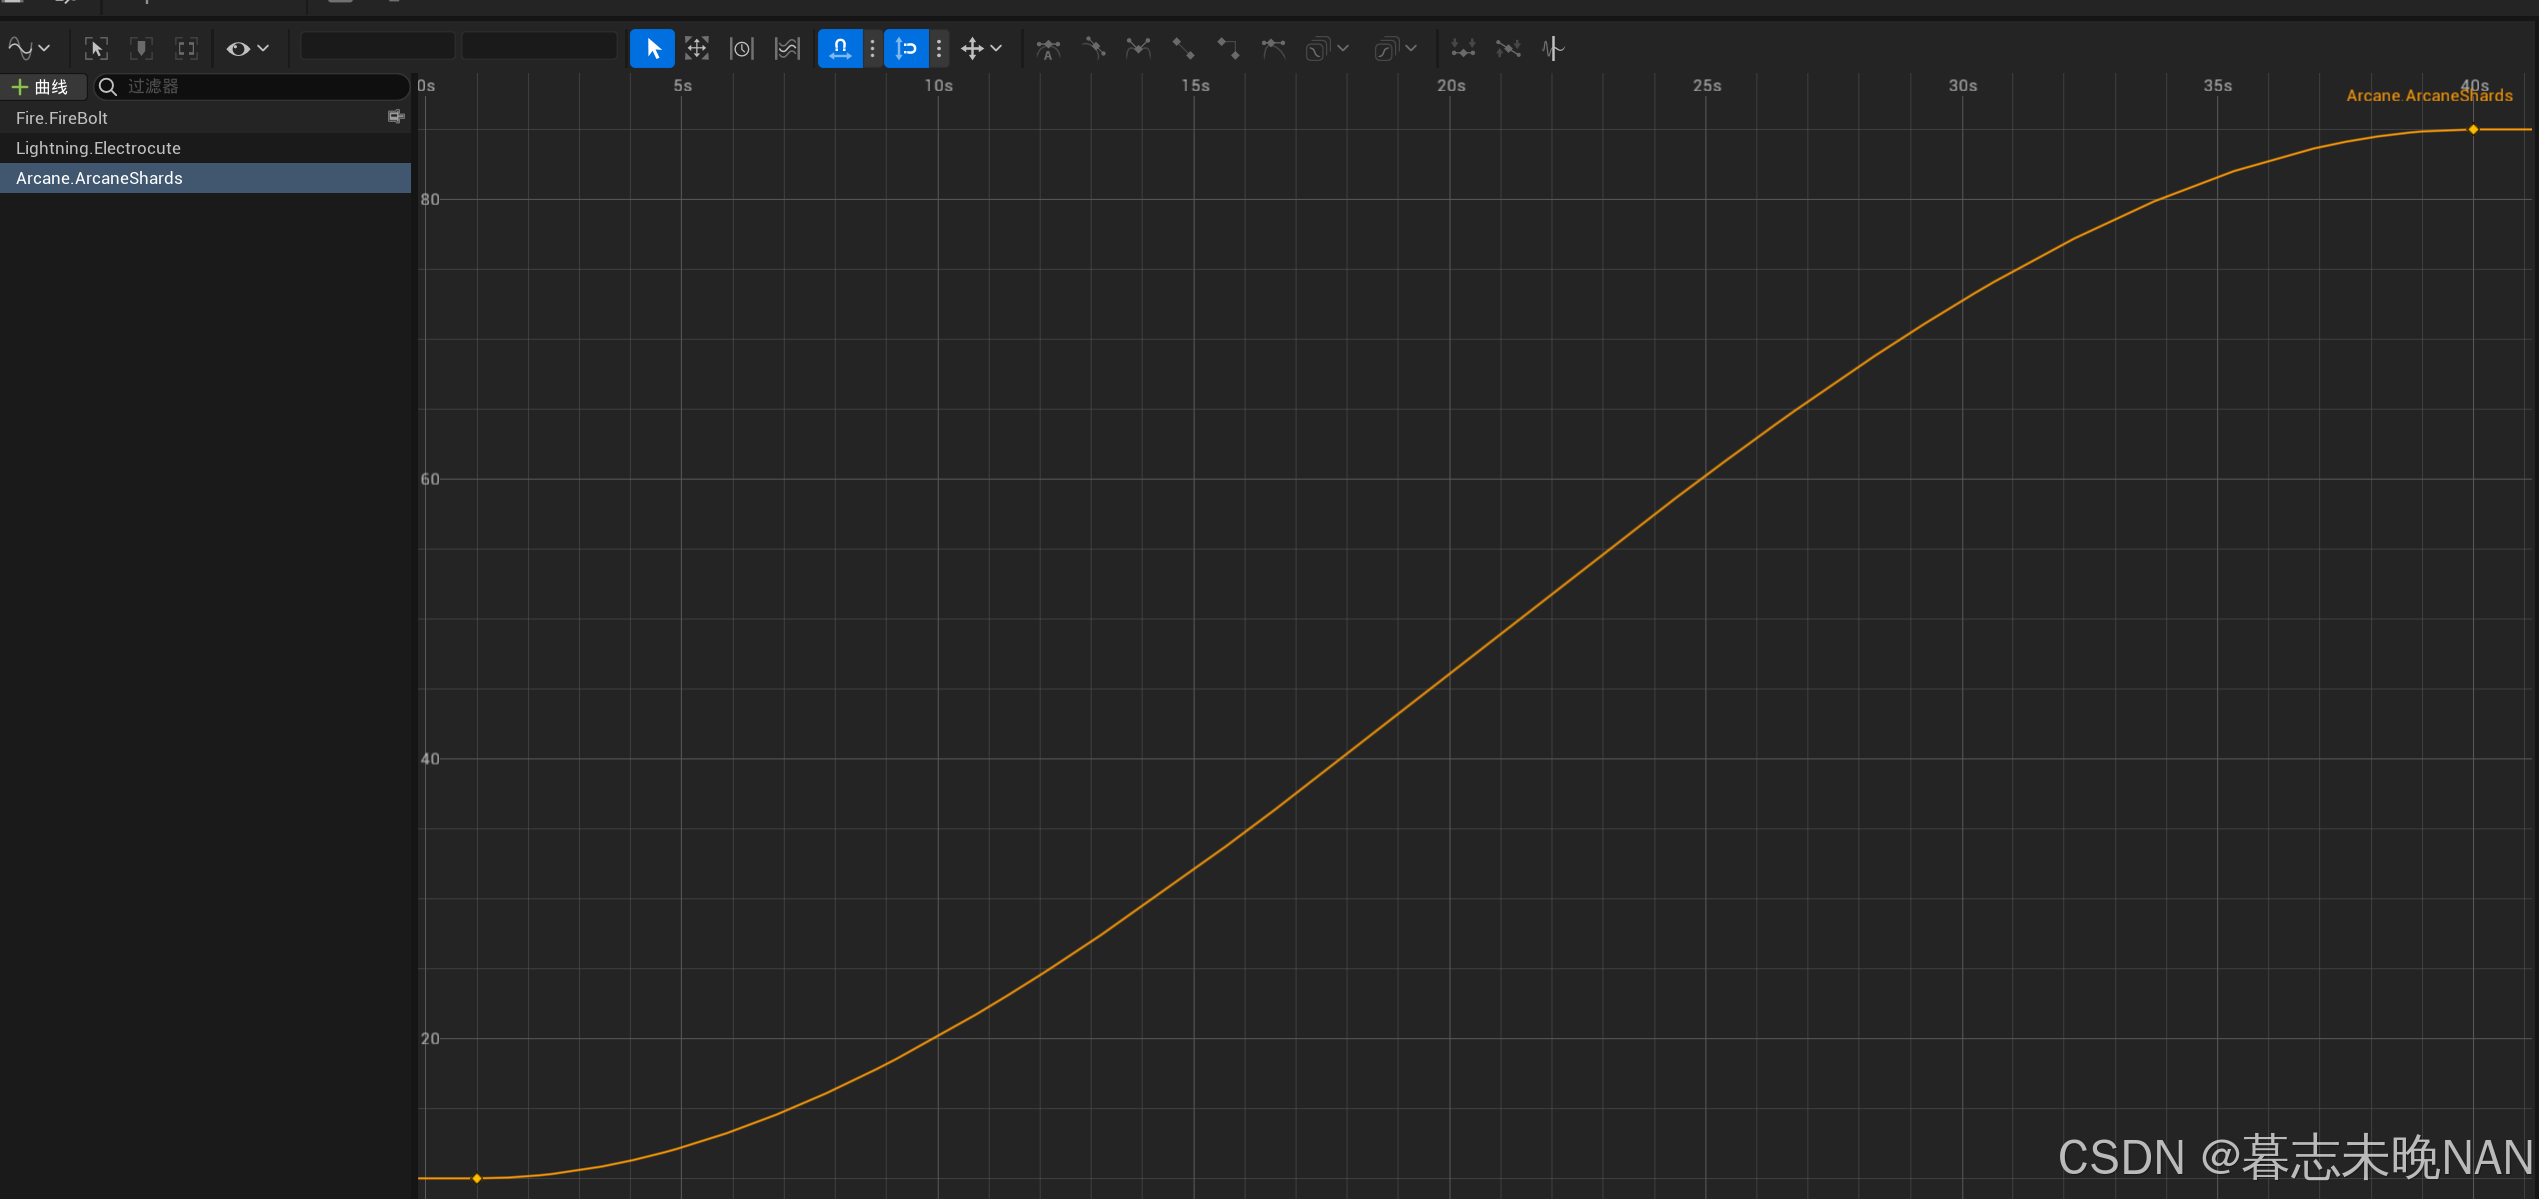Open the pre-infinity extrapolation dropdown
The width and height of the screenshot is (2539, 1199).
pos(1327,48)
